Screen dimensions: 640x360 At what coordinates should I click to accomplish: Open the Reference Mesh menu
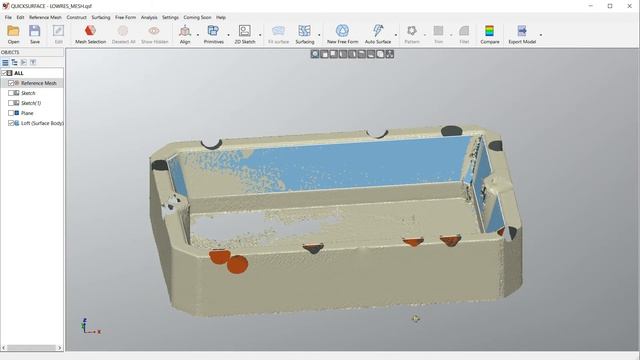(x=45, y=18)
